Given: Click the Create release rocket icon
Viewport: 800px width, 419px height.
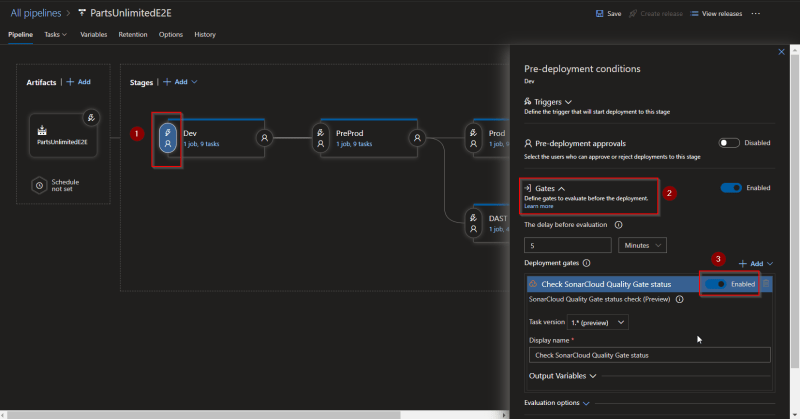Looking at the screenshot, I should coord(633,14).
